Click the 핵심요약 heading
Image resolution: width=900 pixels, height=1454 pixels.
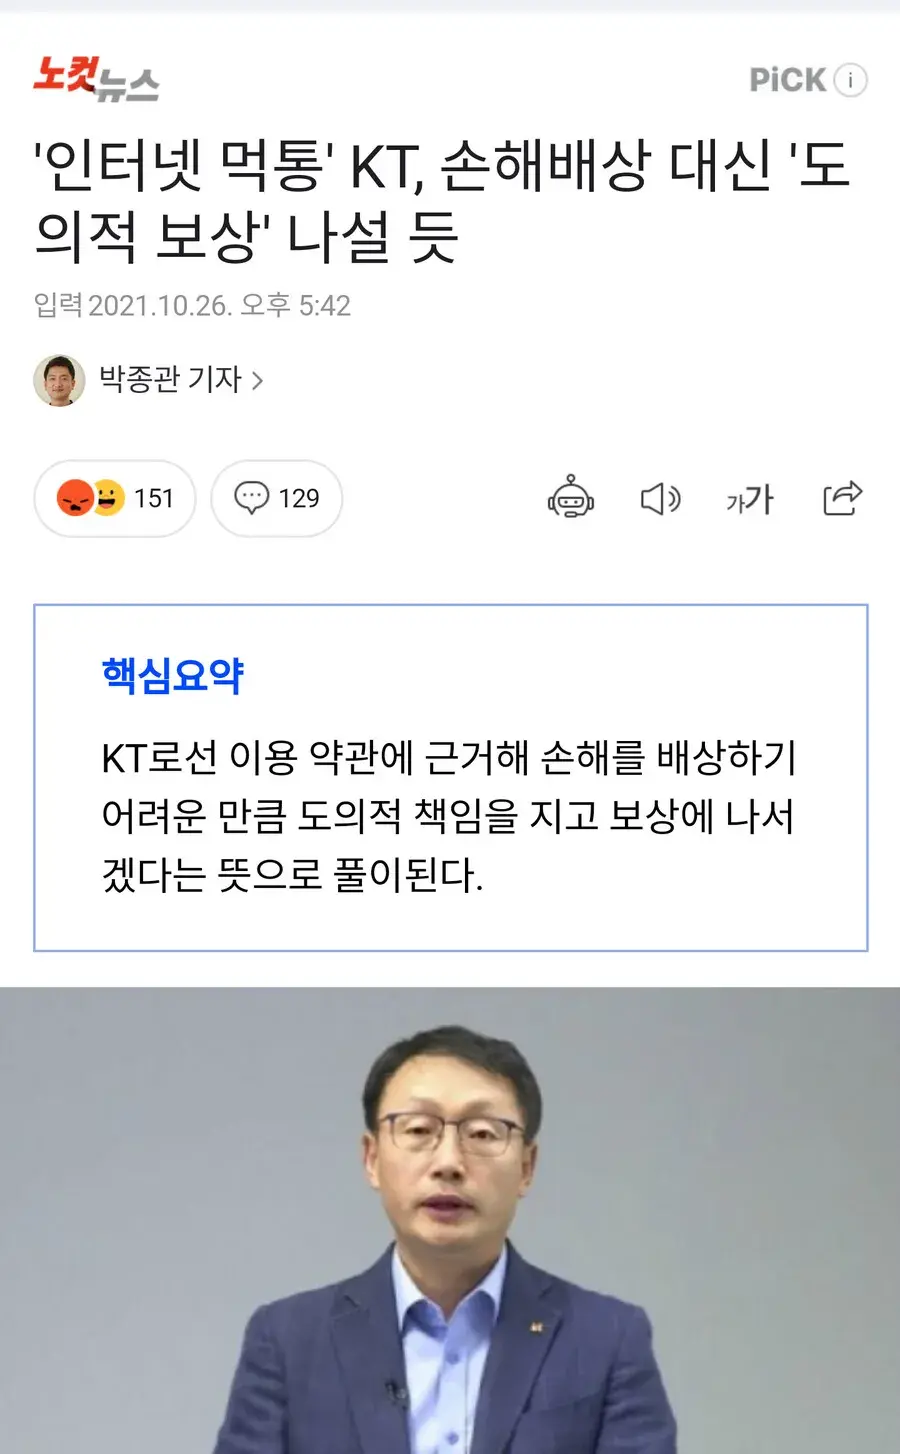pyautogui.click(x=173, y=676)
